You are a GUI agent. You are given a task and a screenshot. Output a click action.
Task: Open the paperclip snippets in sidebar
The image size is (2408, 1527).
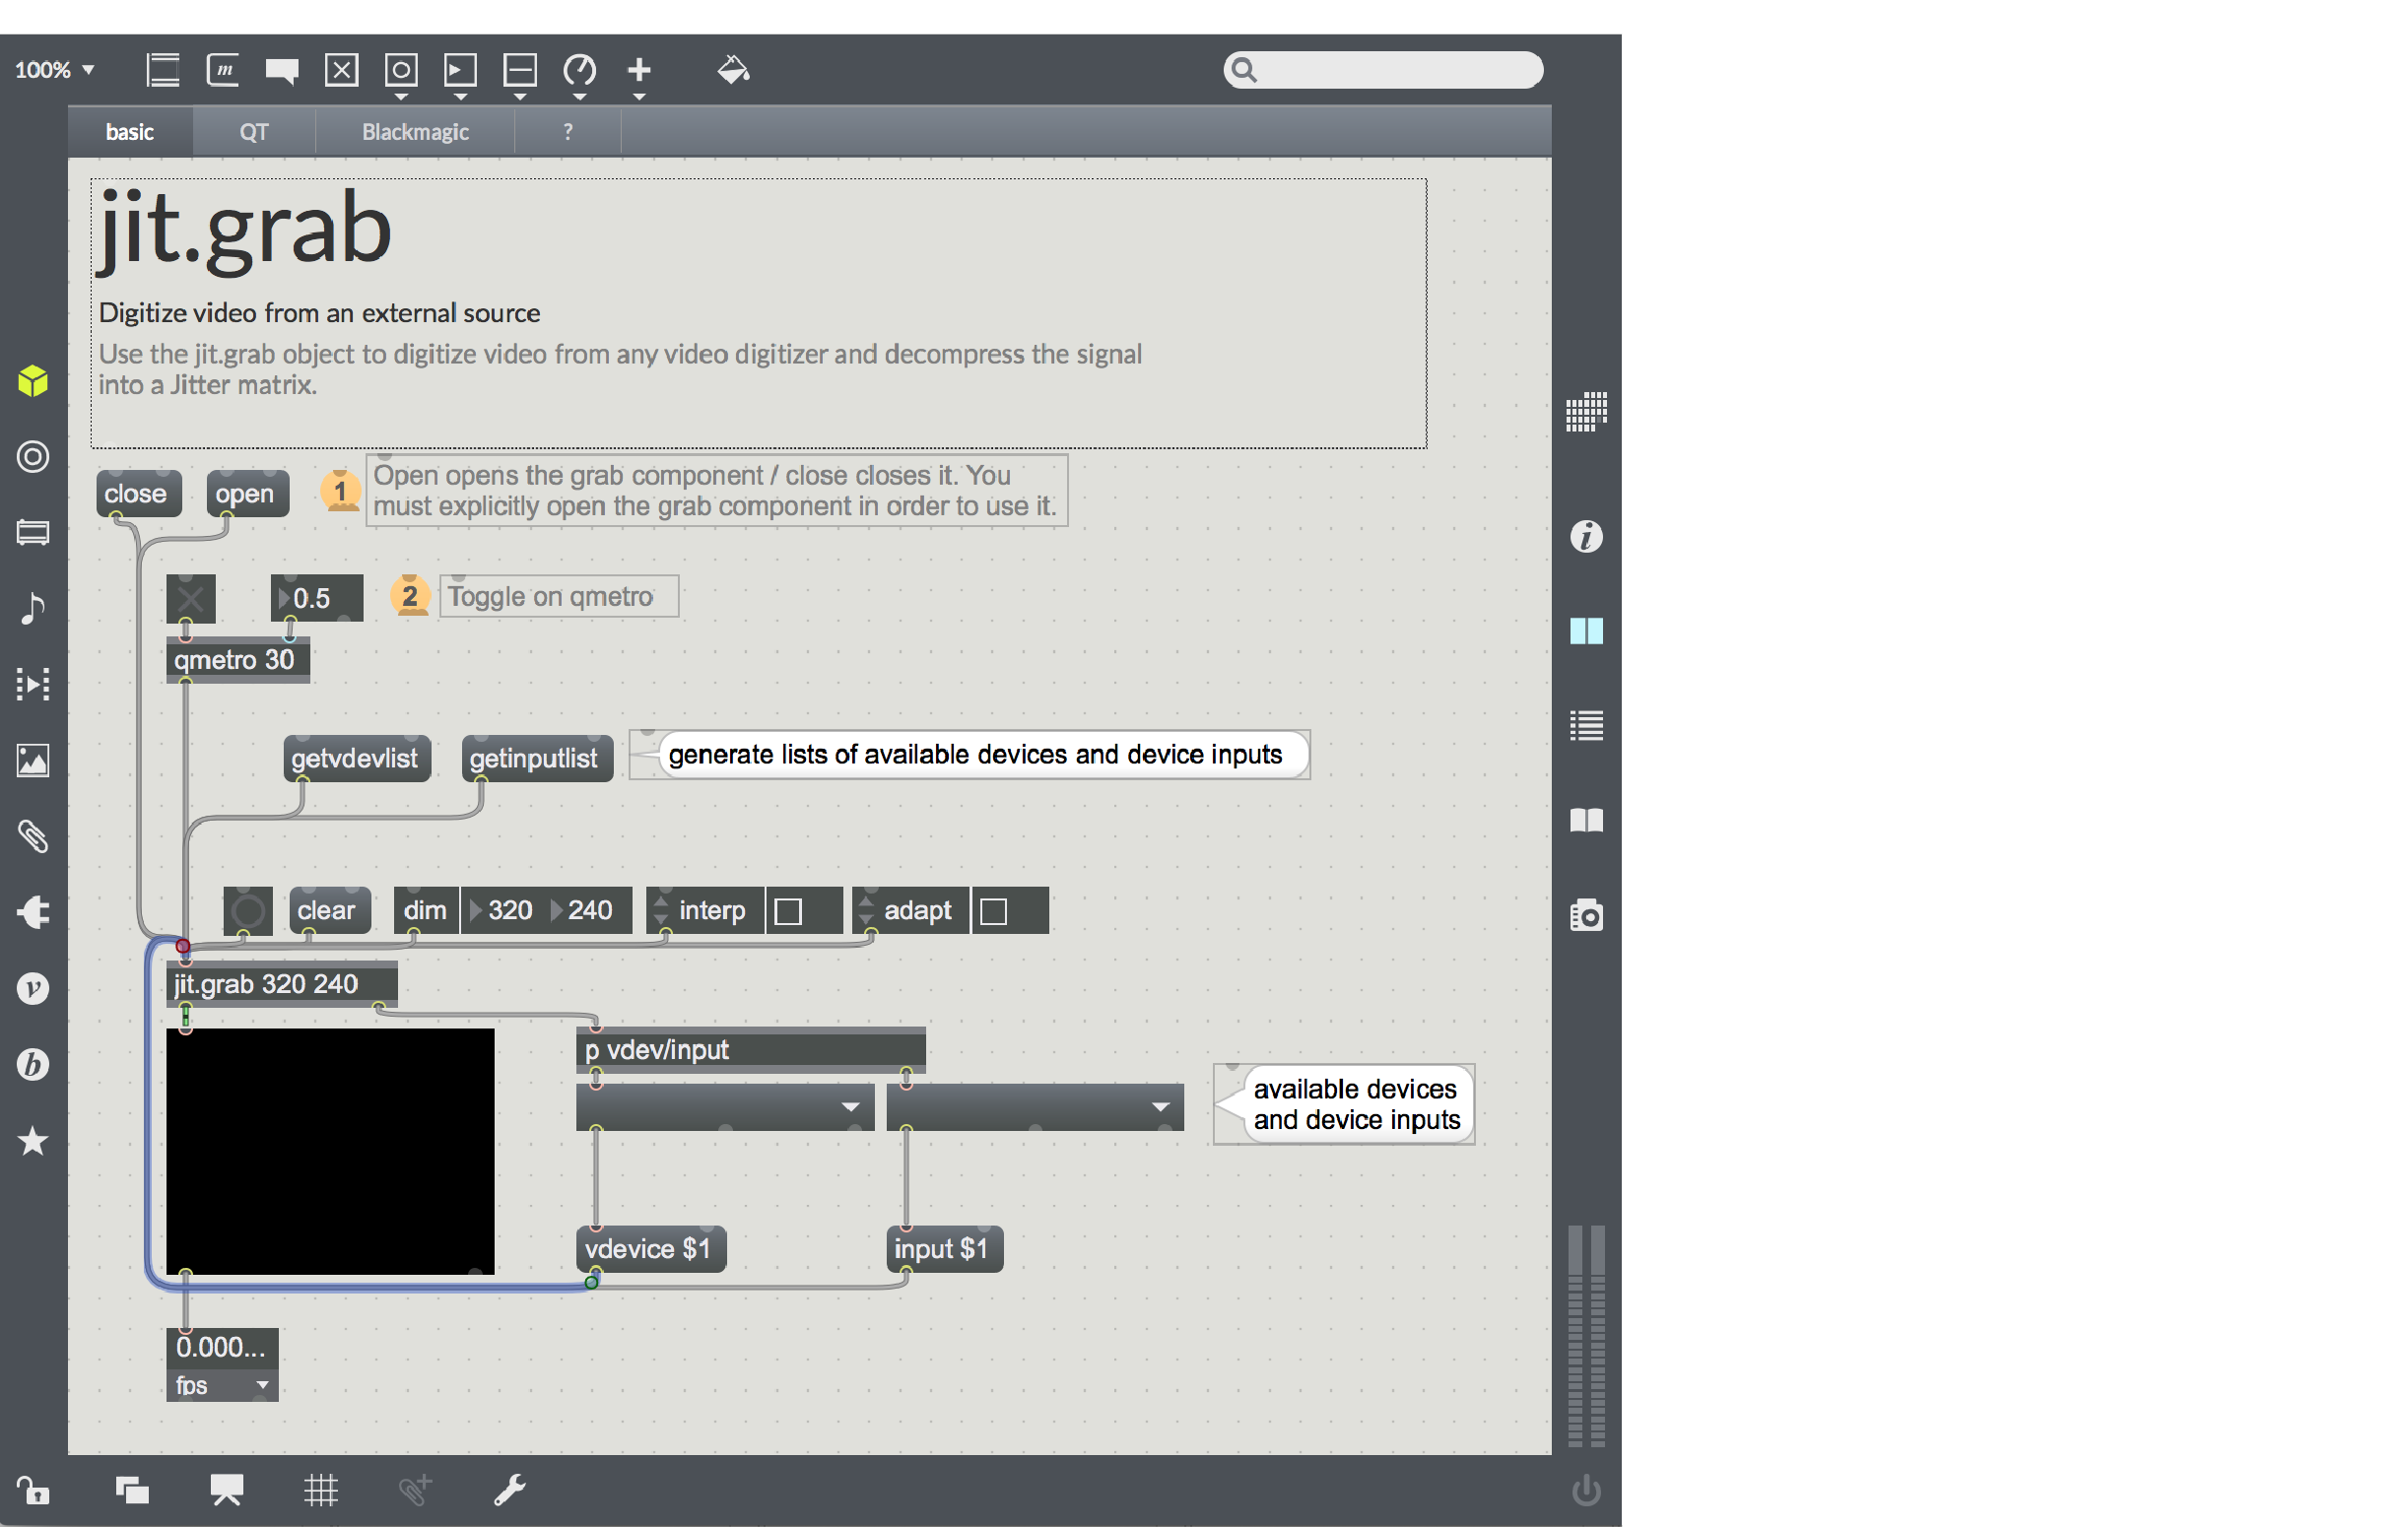tap(33, 836)
